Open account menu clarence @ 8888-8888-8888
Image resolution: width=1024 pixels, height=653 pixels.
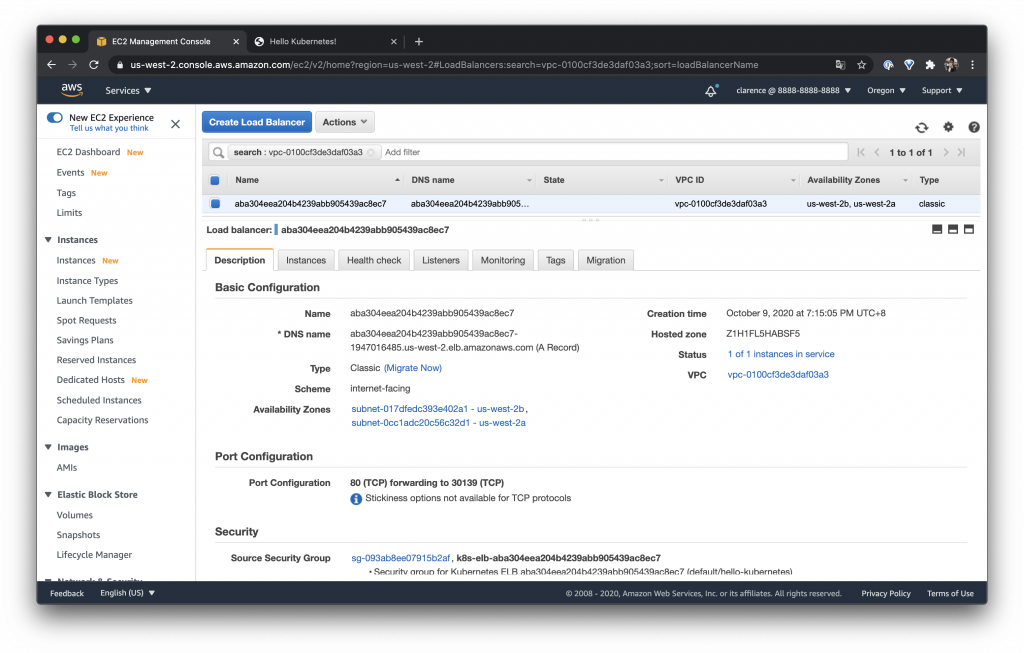point(793,91)
